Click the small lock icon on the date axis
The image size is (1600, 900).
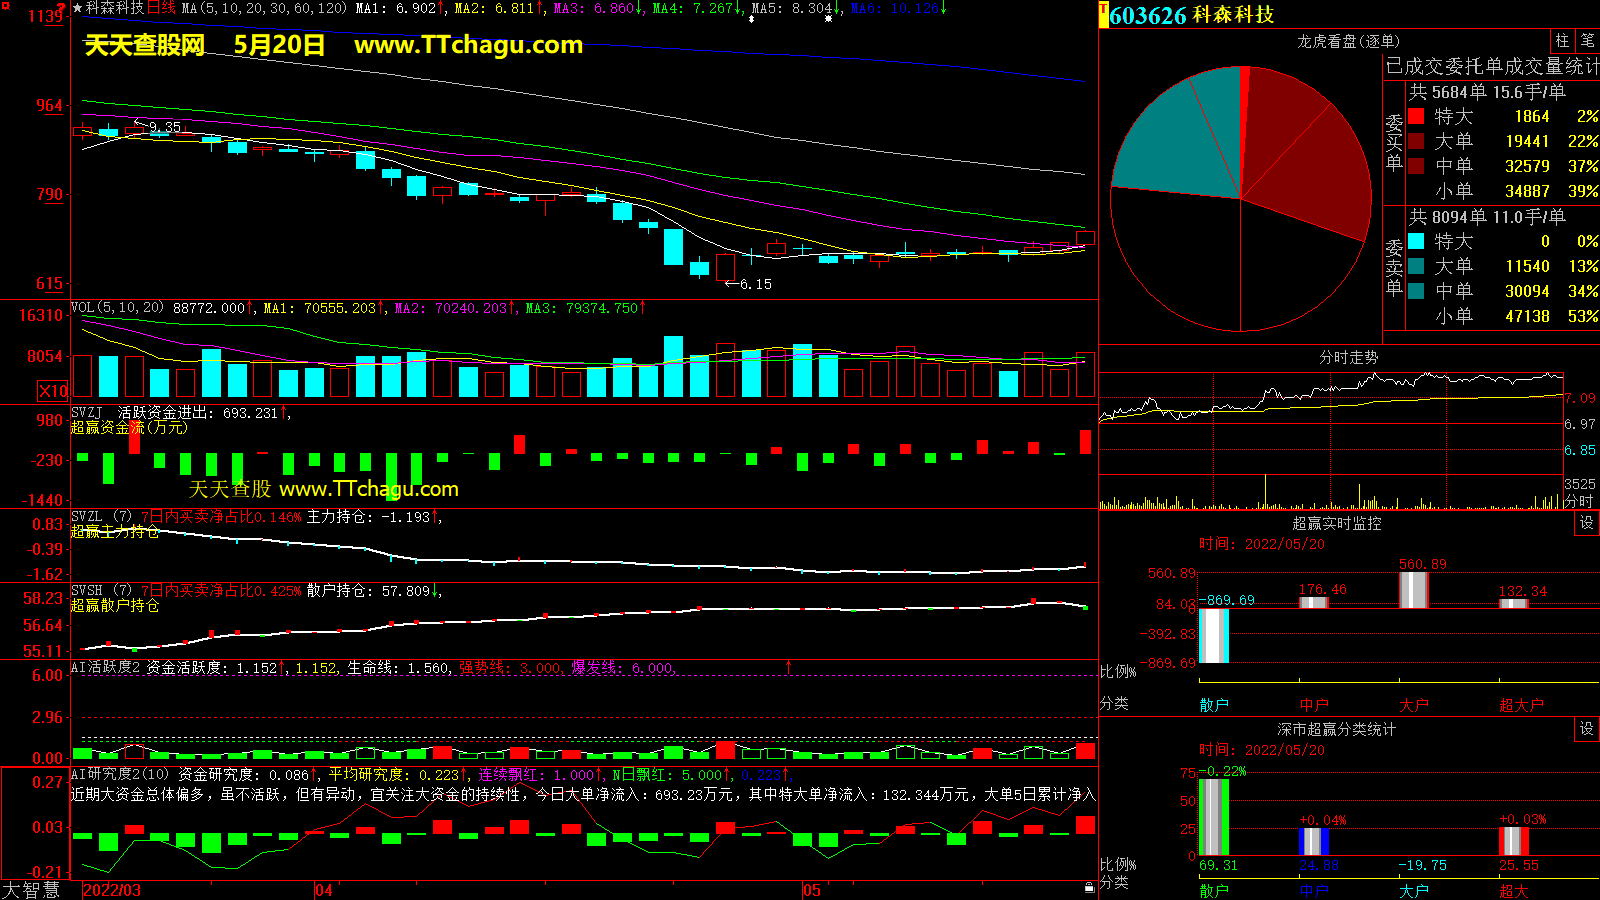tap(1089, 887)
